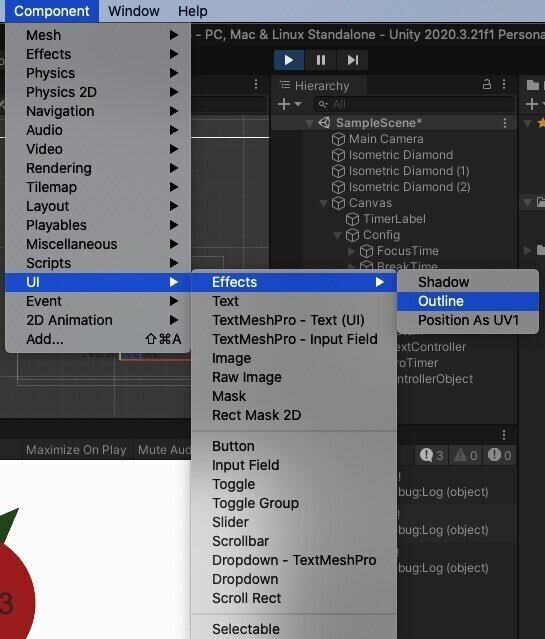Toggle console errors filter showing 0
Screen dimensions: 545x639
pyautogui.click(x=500, y=455)
